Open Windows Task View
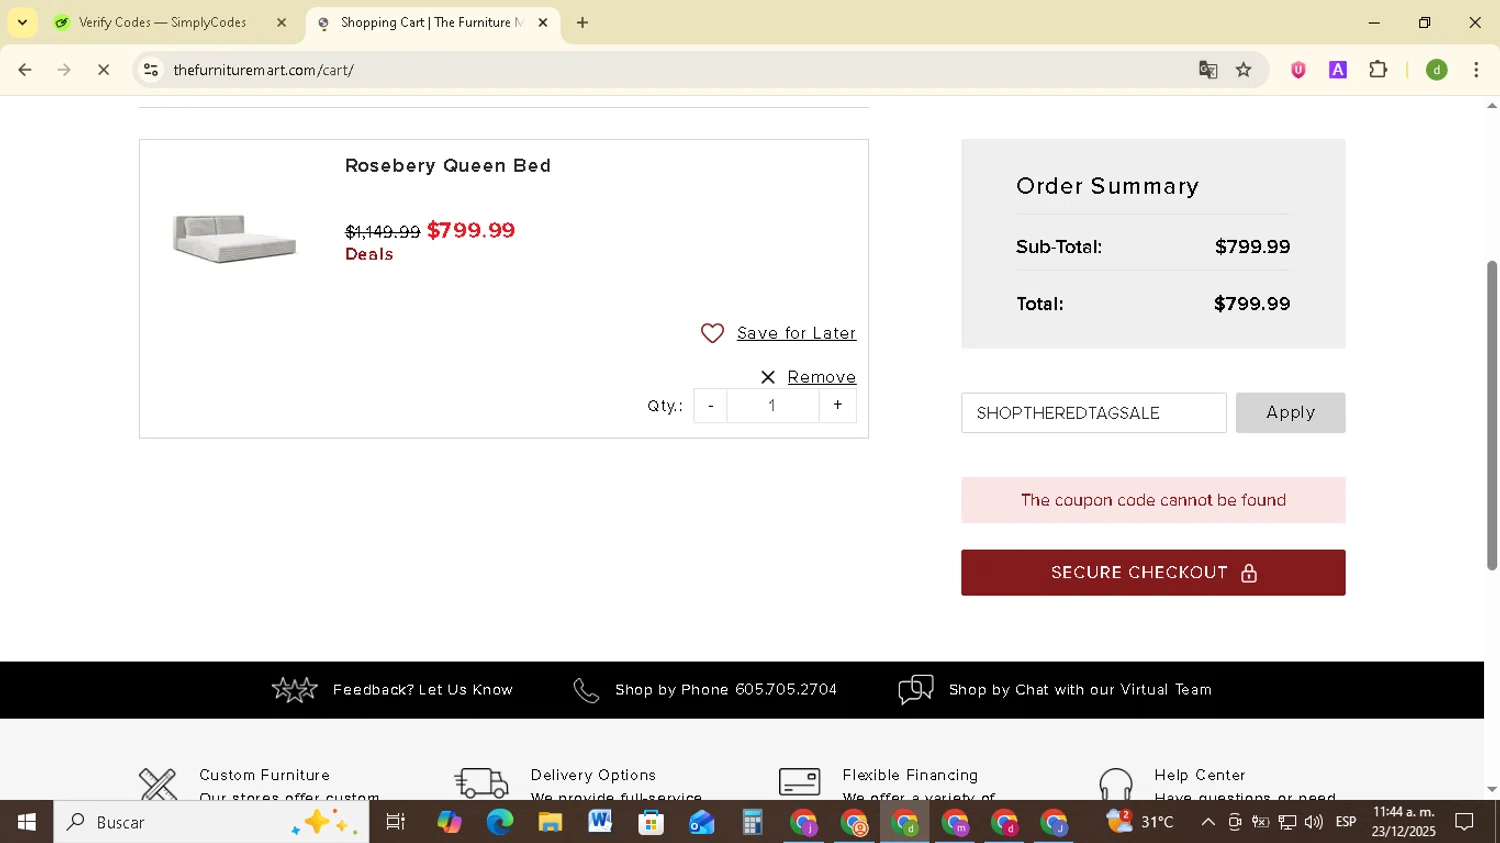 [x=396, y=822]
